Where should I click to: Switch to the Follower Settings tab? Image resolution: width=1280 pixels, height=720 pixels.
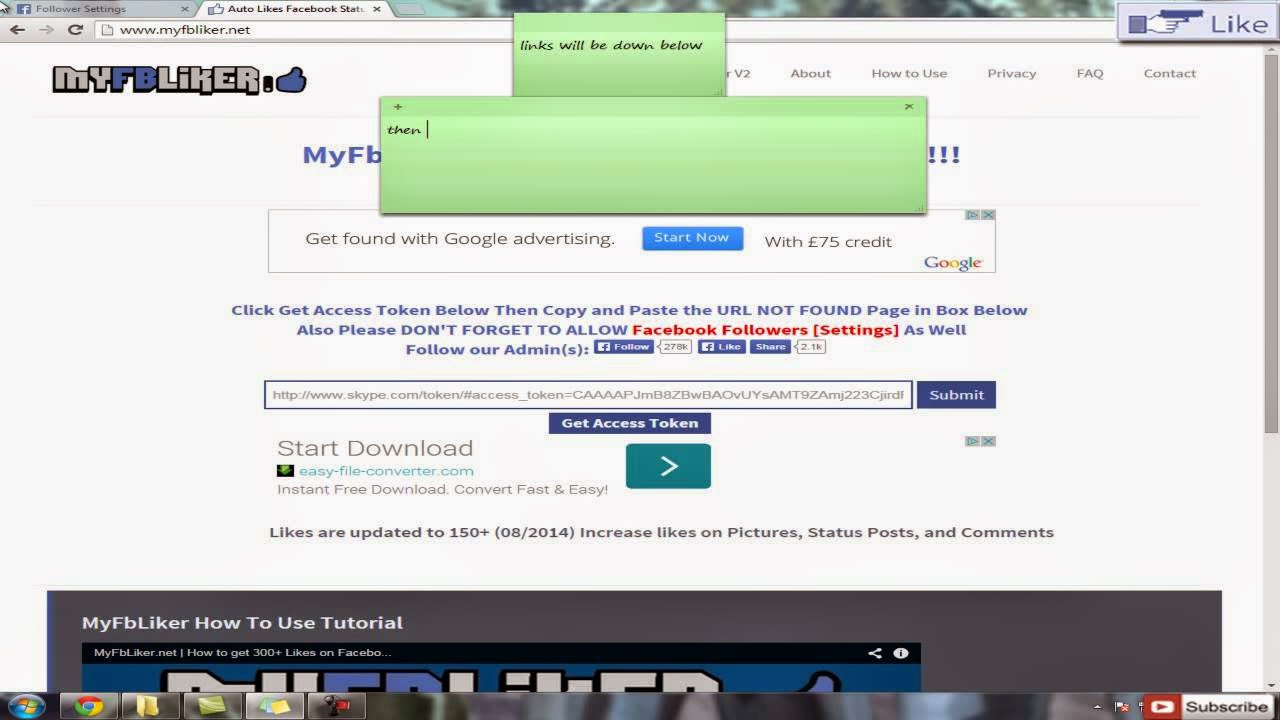click(x=100, y=9)
